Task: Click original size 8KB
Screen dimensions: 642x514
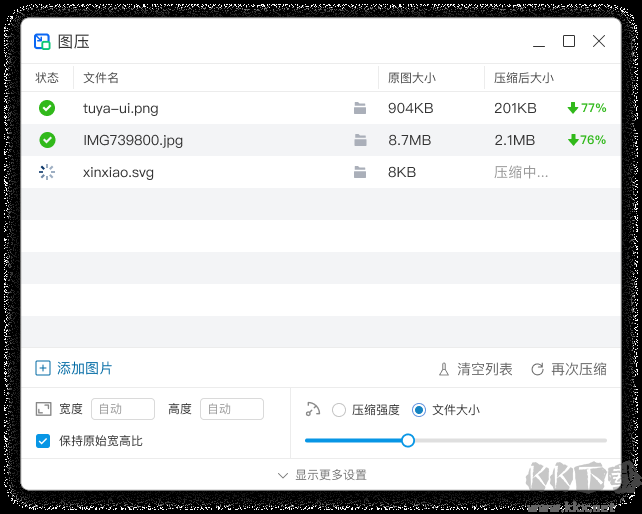Action: coord(402,172)
